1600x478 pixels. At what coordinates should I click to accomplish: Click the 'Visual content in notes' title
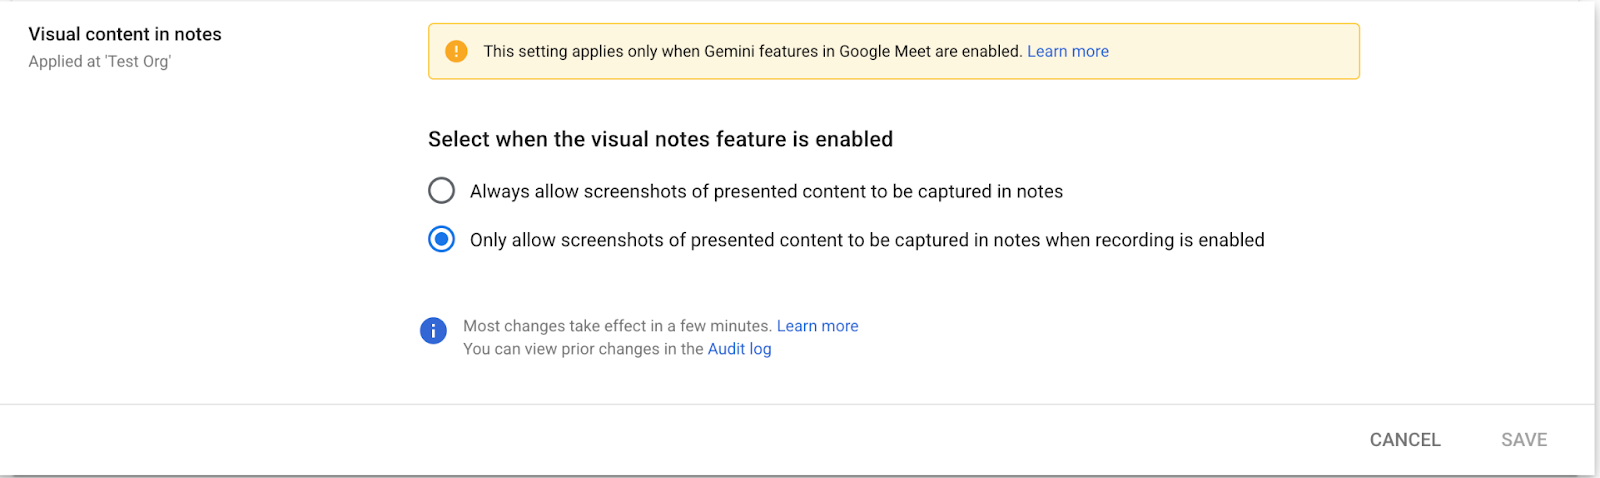click(x=125, y=34)
